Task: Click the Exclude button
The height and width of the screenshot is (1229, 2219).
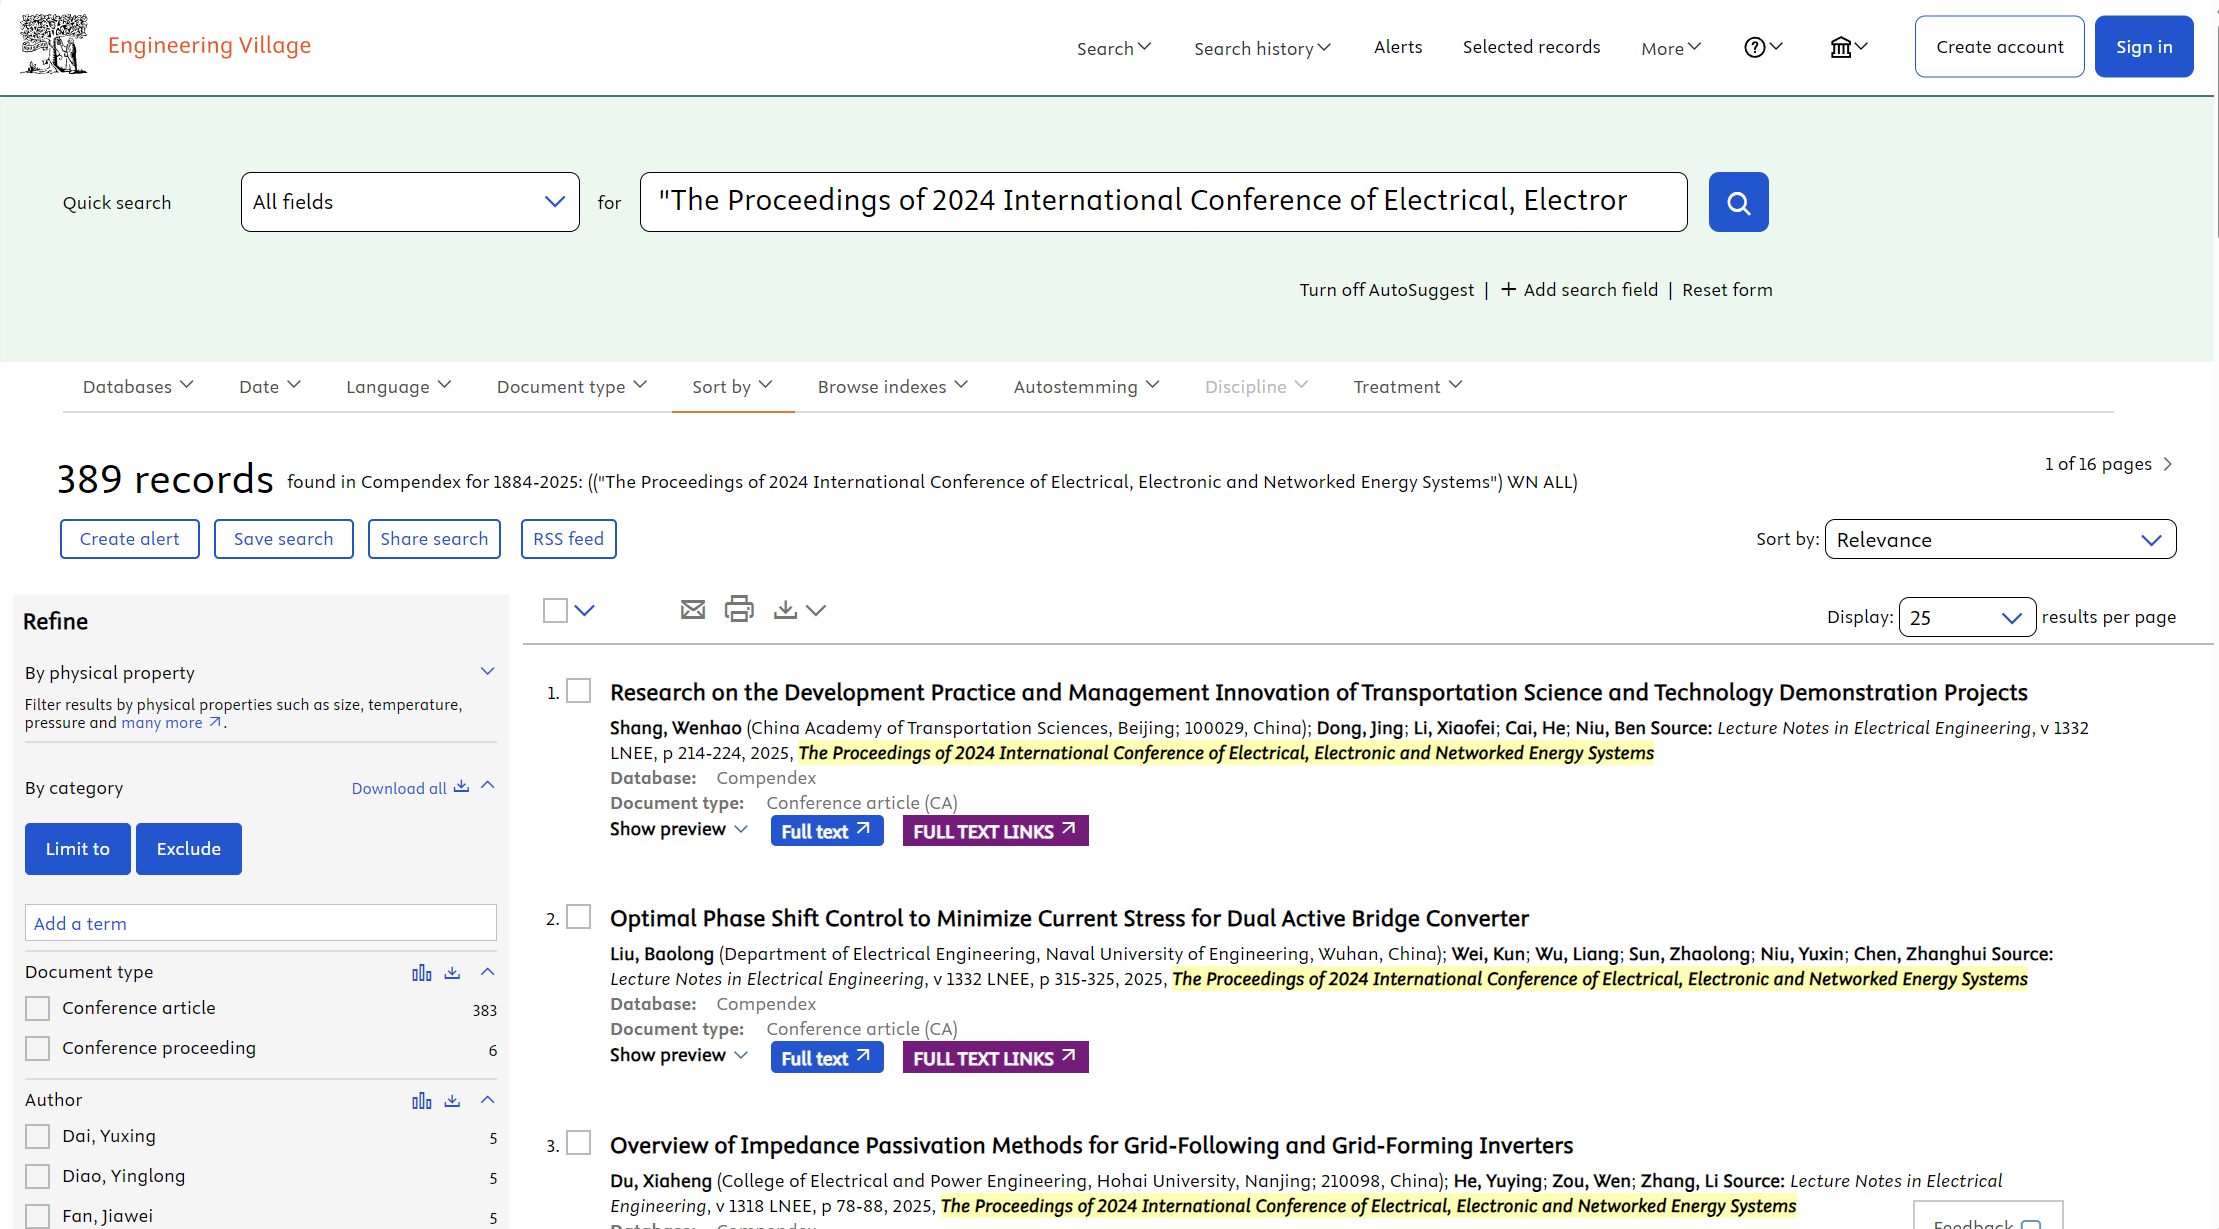Action: tap(189, 849)
